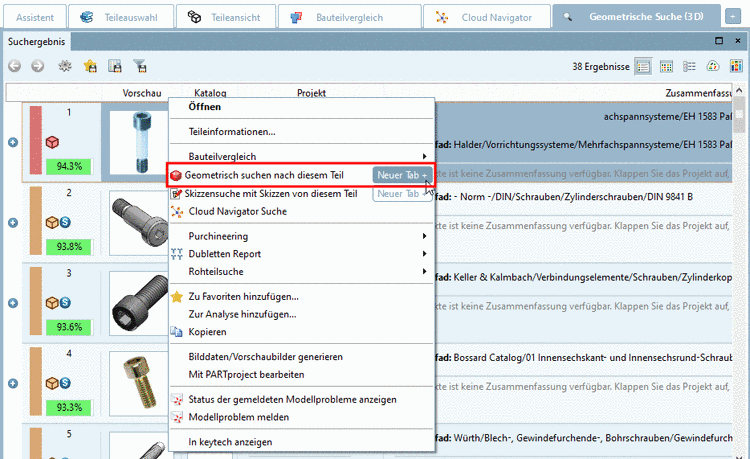750x459 pixels.
Task: Choose Bilddaten/Vorschaubilder generieren
Action: [x=302, y=357]
